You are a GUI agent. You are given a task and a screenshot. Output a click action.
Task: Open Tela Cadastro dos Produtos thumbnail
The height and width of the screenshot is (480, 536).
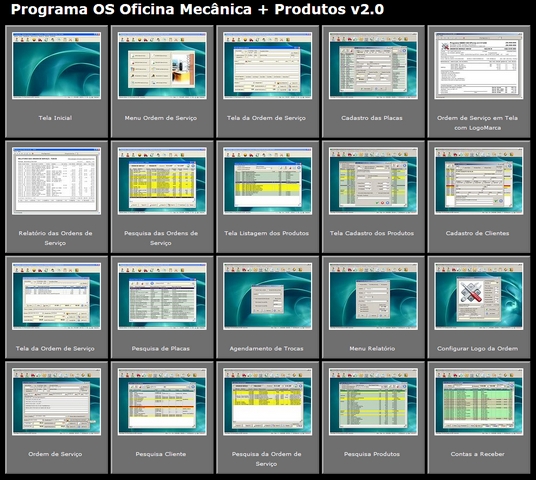tap(373, 181)
